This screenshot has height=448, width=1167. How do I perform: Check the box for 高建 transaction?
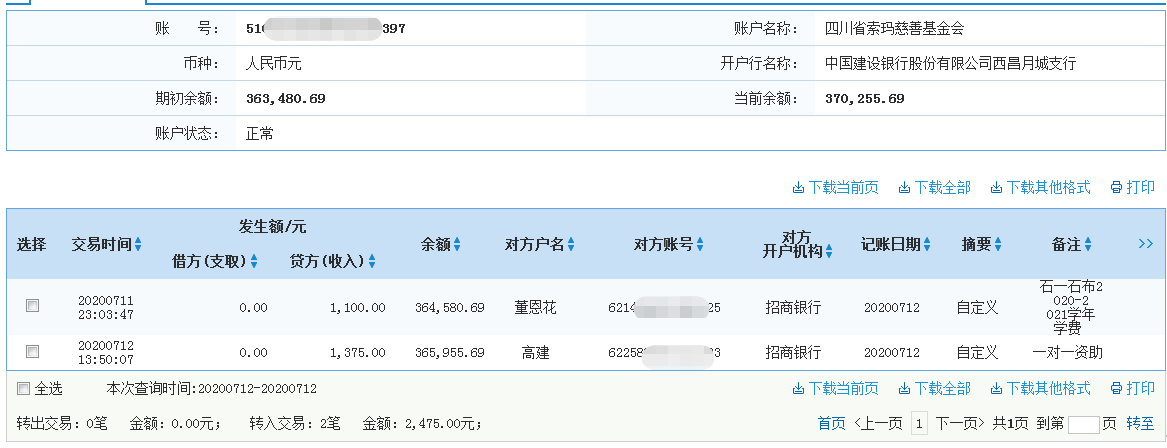(32, 352)
